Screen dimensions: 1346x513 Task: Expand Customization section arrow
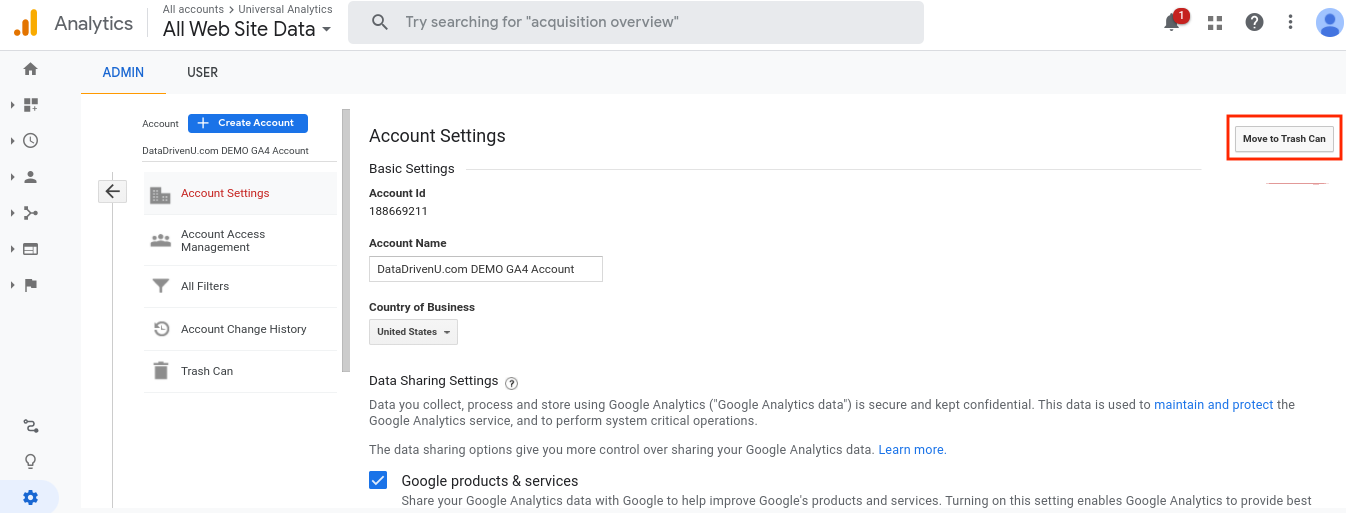click(12, 105)
